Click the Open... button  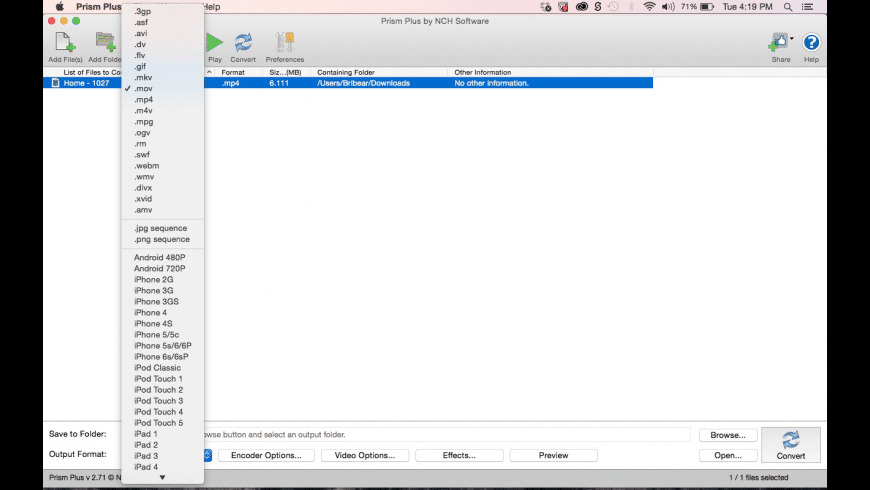click(x=728, y=455)
